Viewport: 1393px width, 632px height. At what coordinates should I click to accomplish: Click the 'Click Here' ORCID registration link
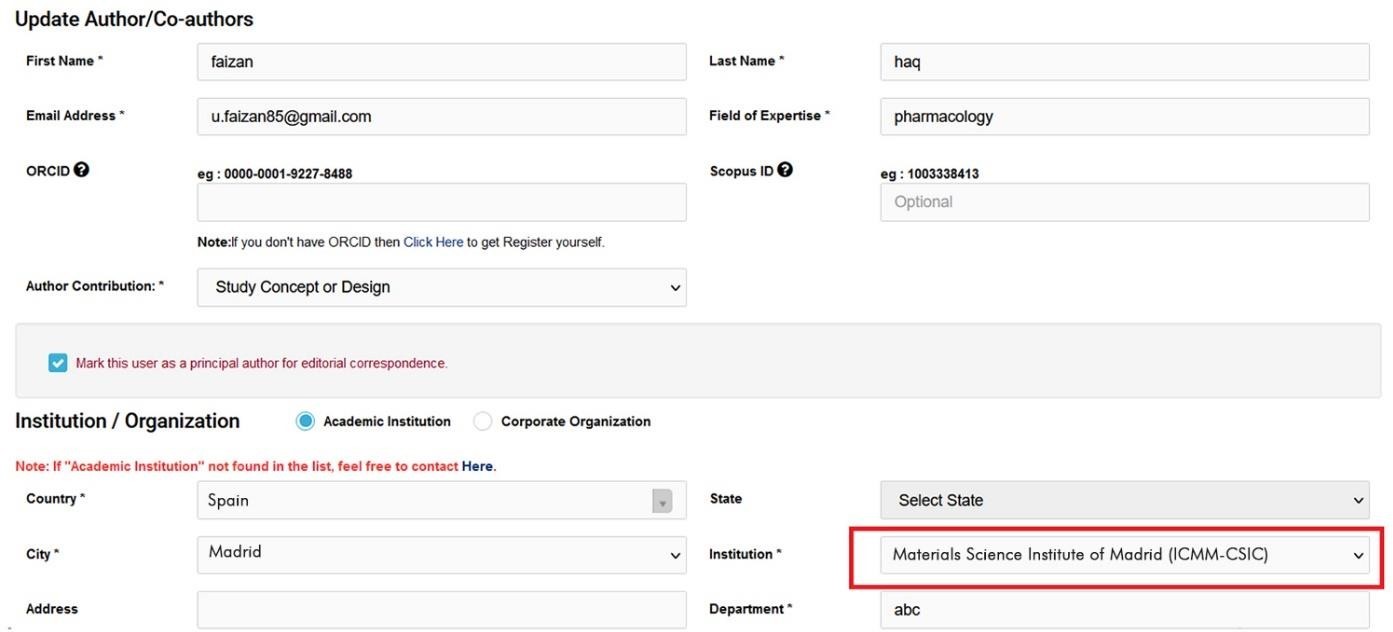tap(433, 242)
